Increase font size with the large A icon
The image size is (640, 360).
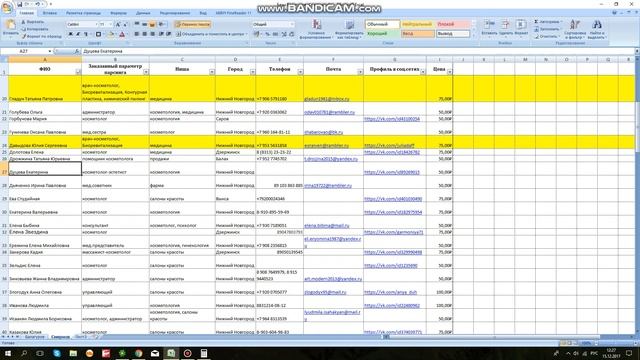point(118,24)
